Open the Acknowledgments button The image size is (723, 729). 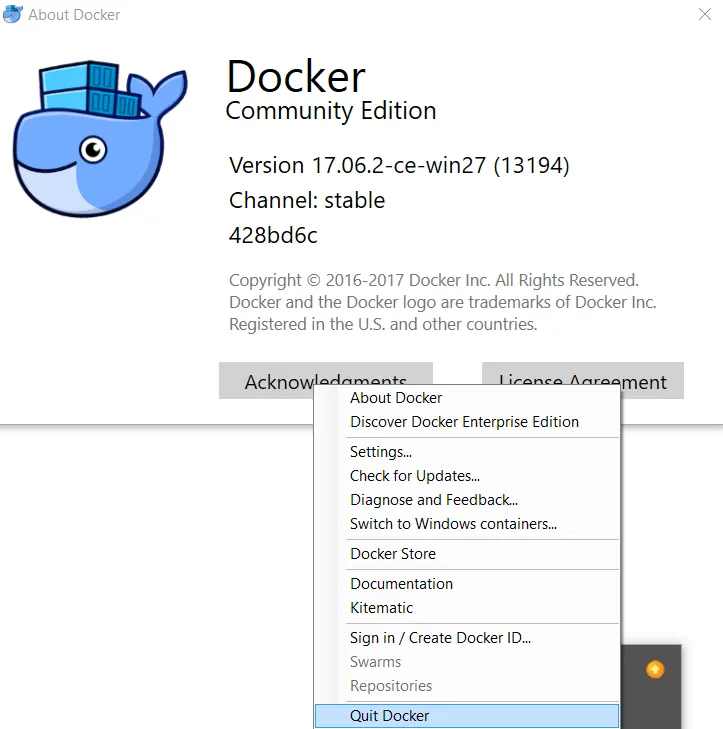[x=325, y=380]
